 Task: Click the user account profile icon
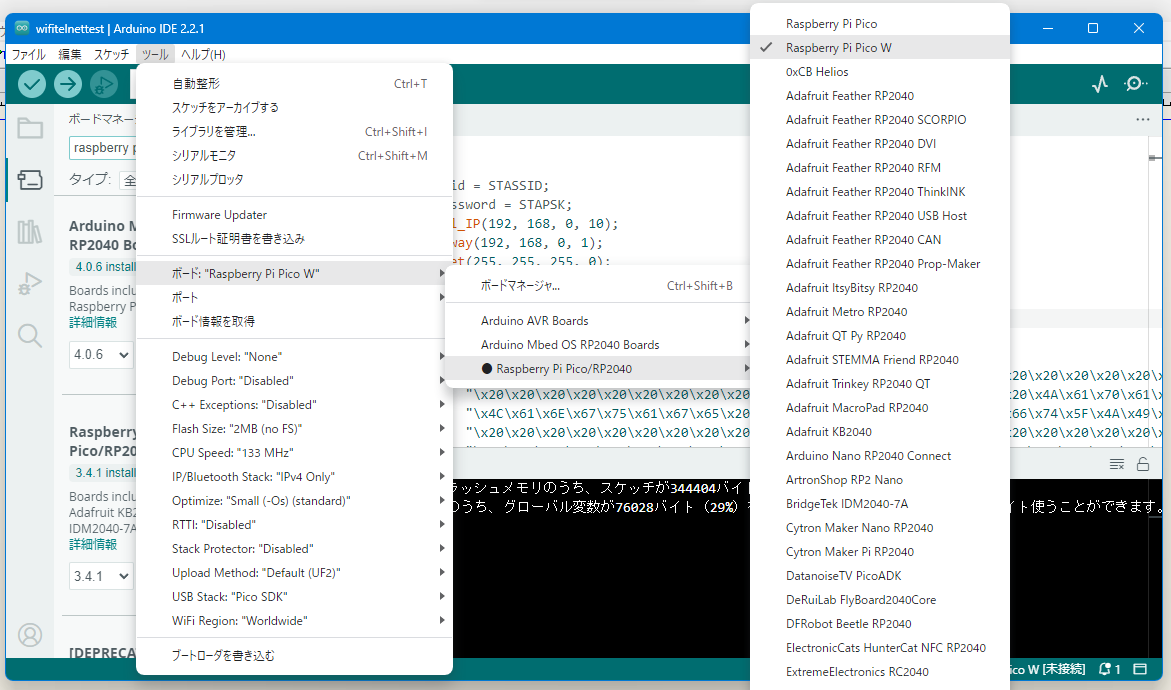tap(30, 635)
